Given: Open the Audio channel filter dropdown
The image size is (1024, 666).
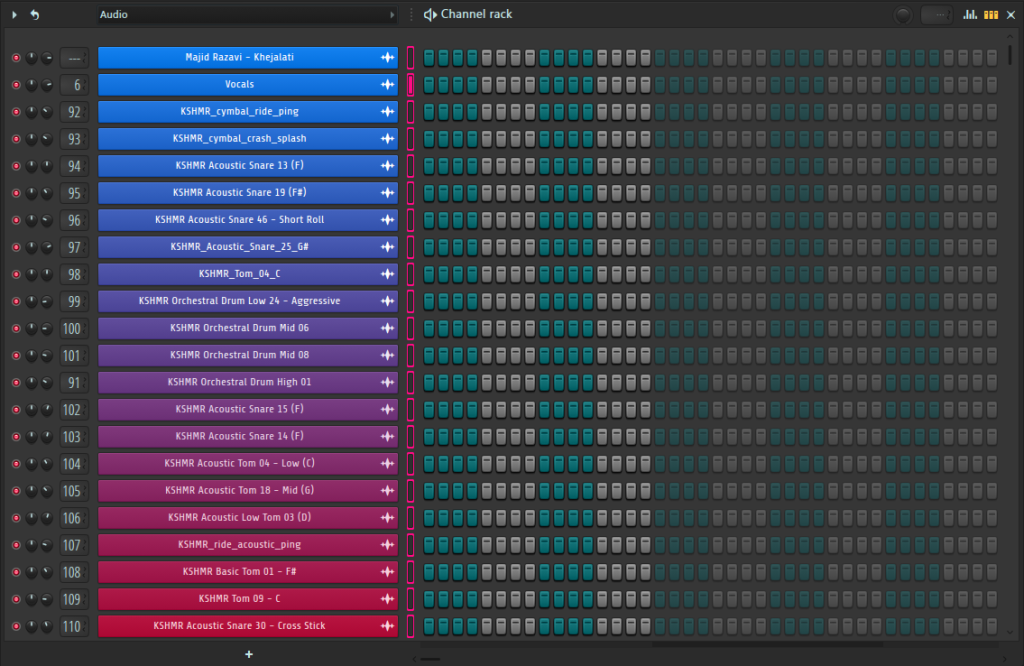Looking at the screenshot, I should [x=247, y=15].
